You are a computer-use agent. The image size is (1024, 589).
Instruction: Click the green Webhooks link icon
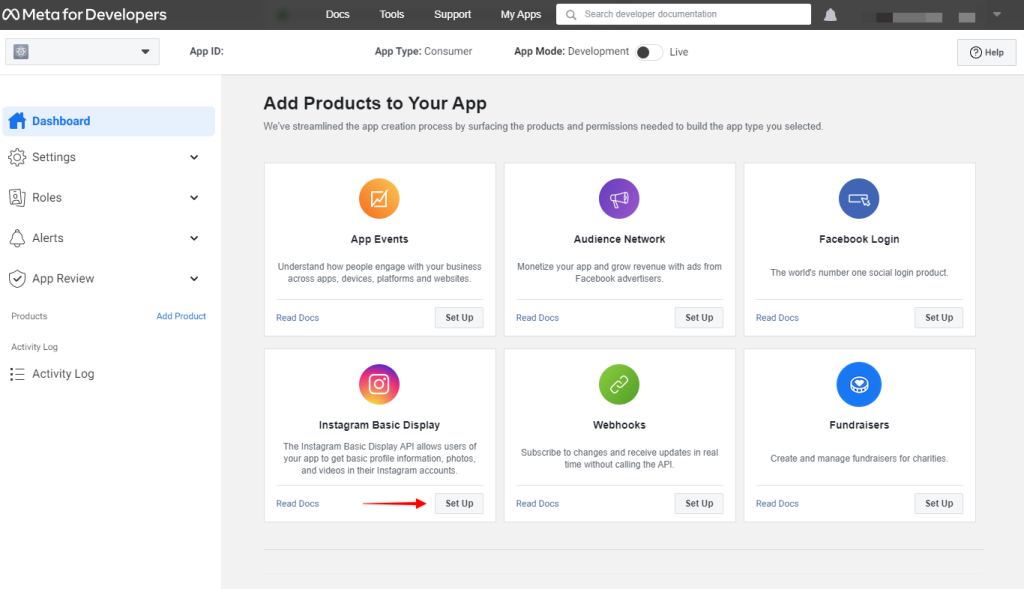click(619, 385)
